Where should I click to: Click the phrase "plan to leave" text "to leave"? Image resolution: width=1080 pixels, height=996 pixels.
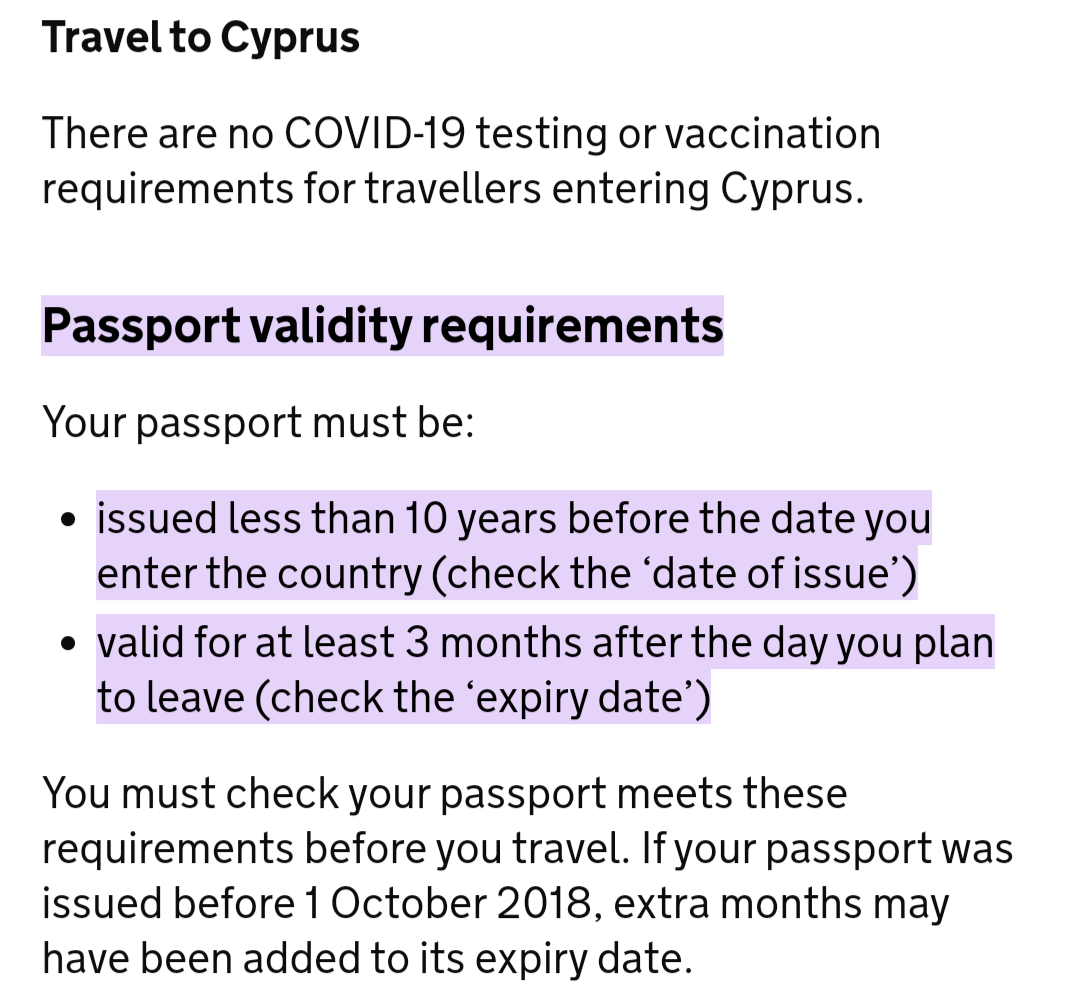click(x=169, y=699)
